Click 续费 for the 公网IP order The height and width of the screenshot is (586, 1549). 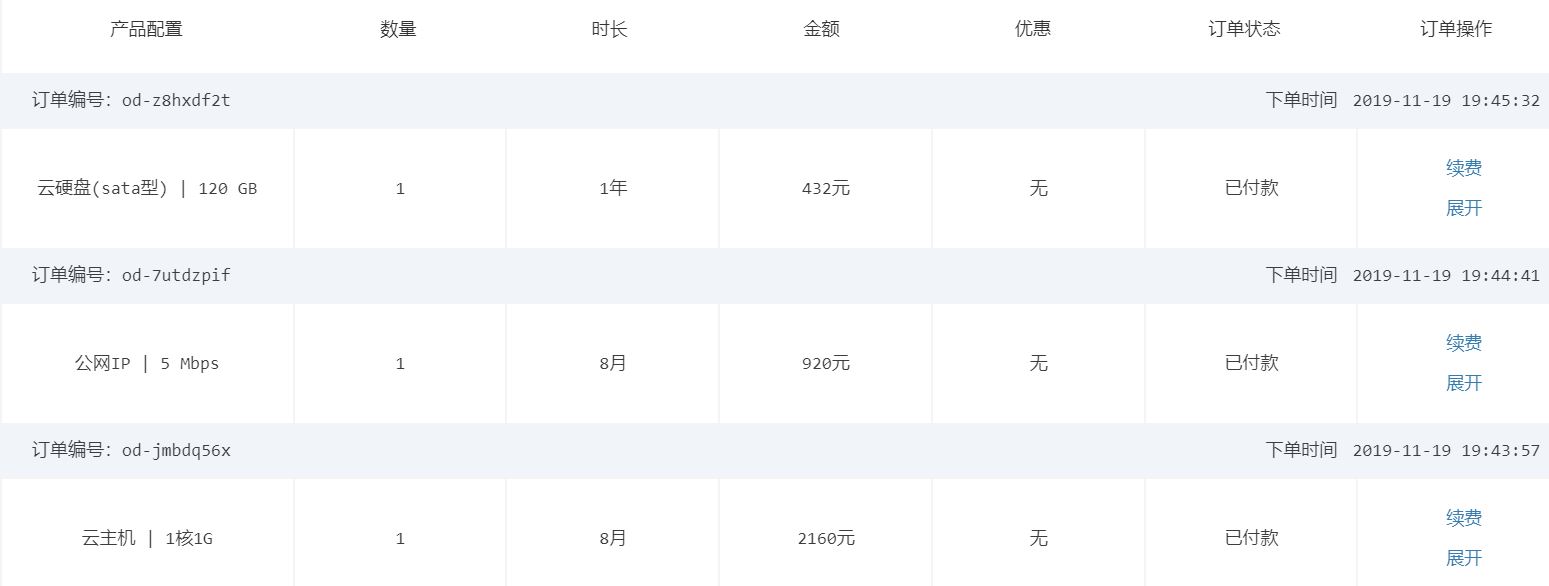click(x=1463, y=343)
